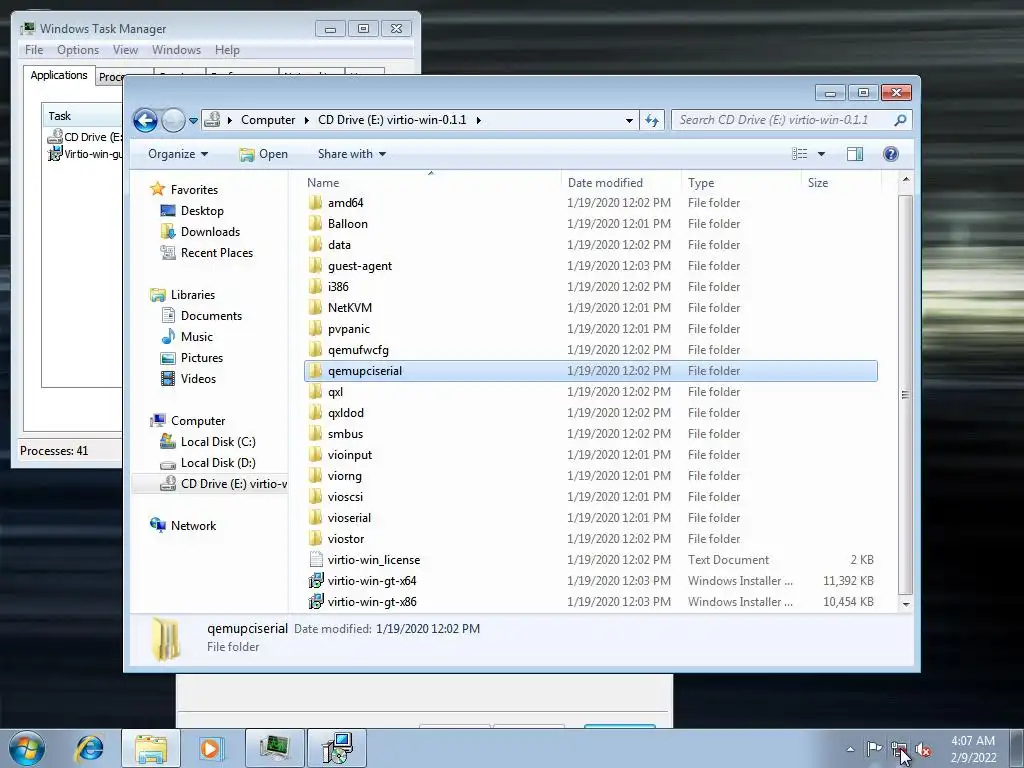The image size is (1024, 768).
Task: Select the Balloon folder icon
Action: [315, 223]
